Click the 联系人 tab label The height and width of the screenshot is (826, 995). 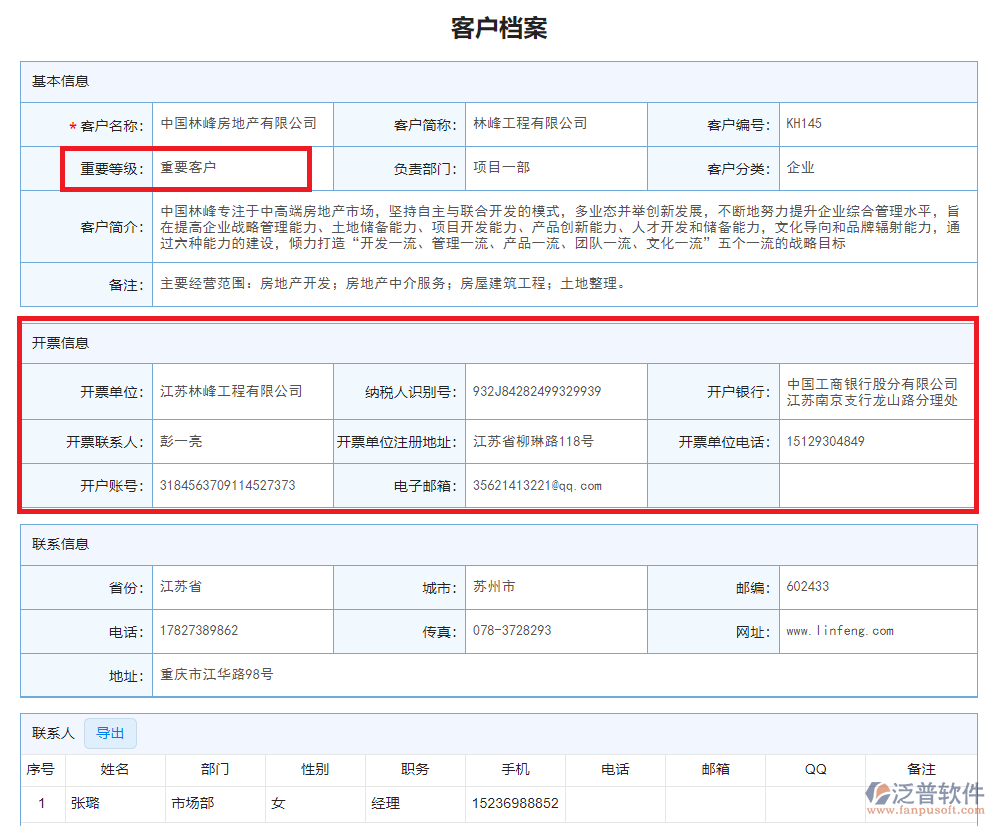coord(53,733)
